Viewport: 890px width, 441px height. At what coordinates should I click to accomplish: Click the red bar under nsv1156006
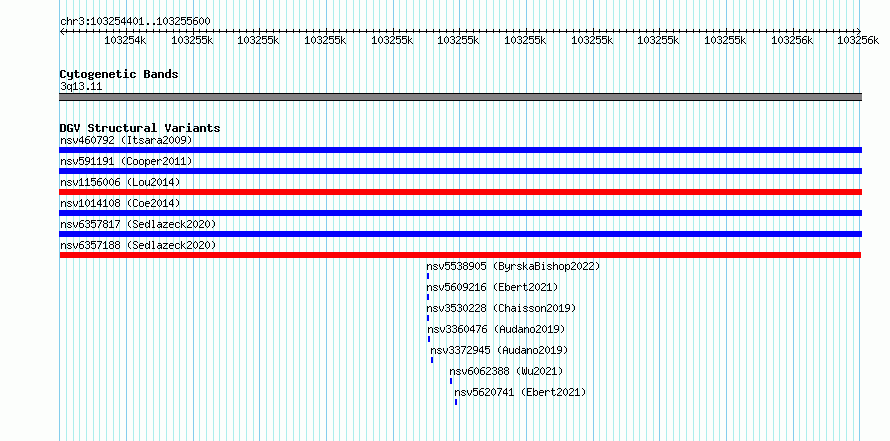(460, 192)
